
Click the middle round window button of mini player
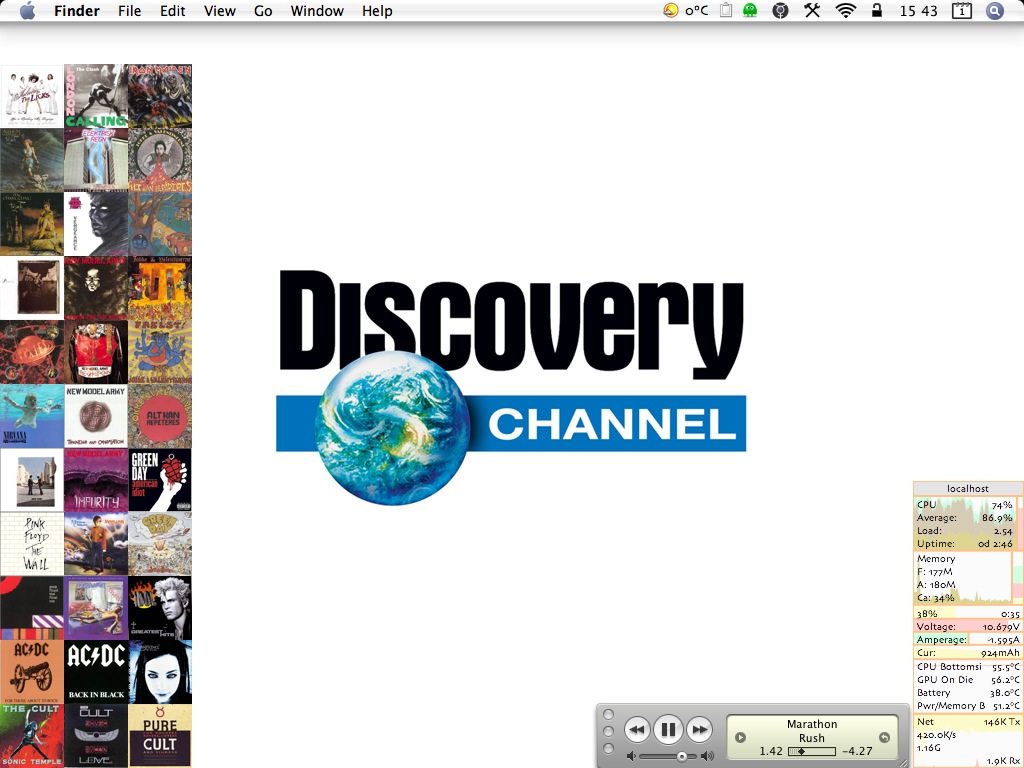[x=609, y=731]
